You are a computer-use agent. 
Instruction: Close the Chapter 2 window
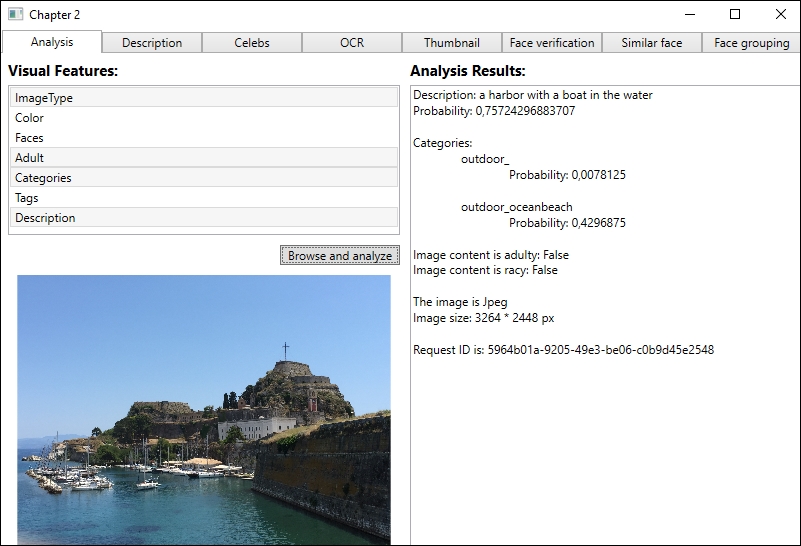click(x=781, y=14)
